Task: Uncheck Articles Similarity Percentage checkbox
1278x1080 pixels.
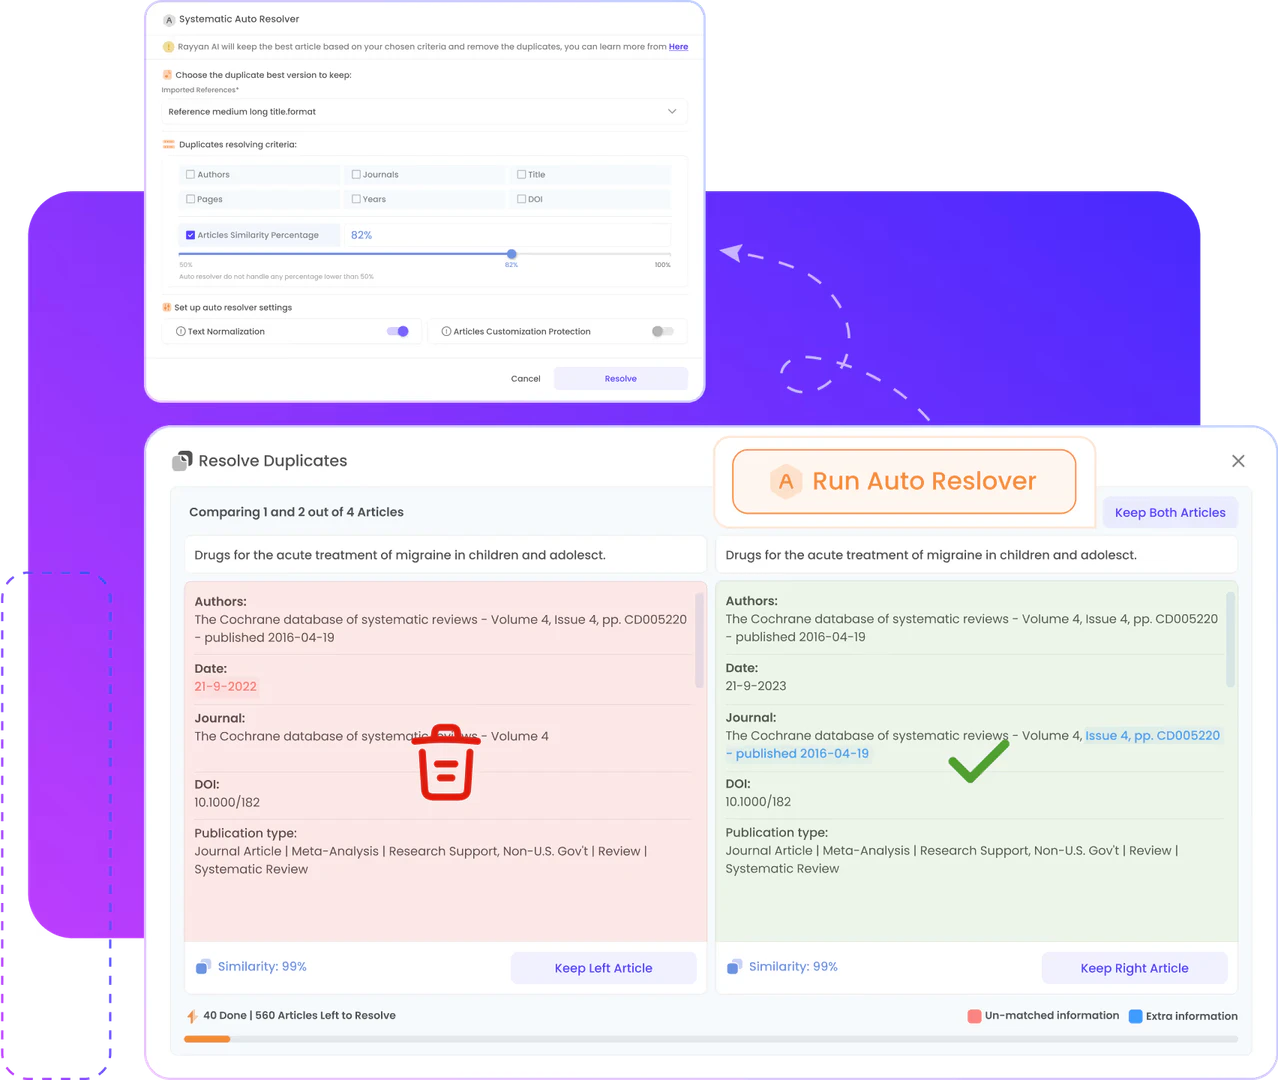Action: pyautogui.click(x=191, y=236)
